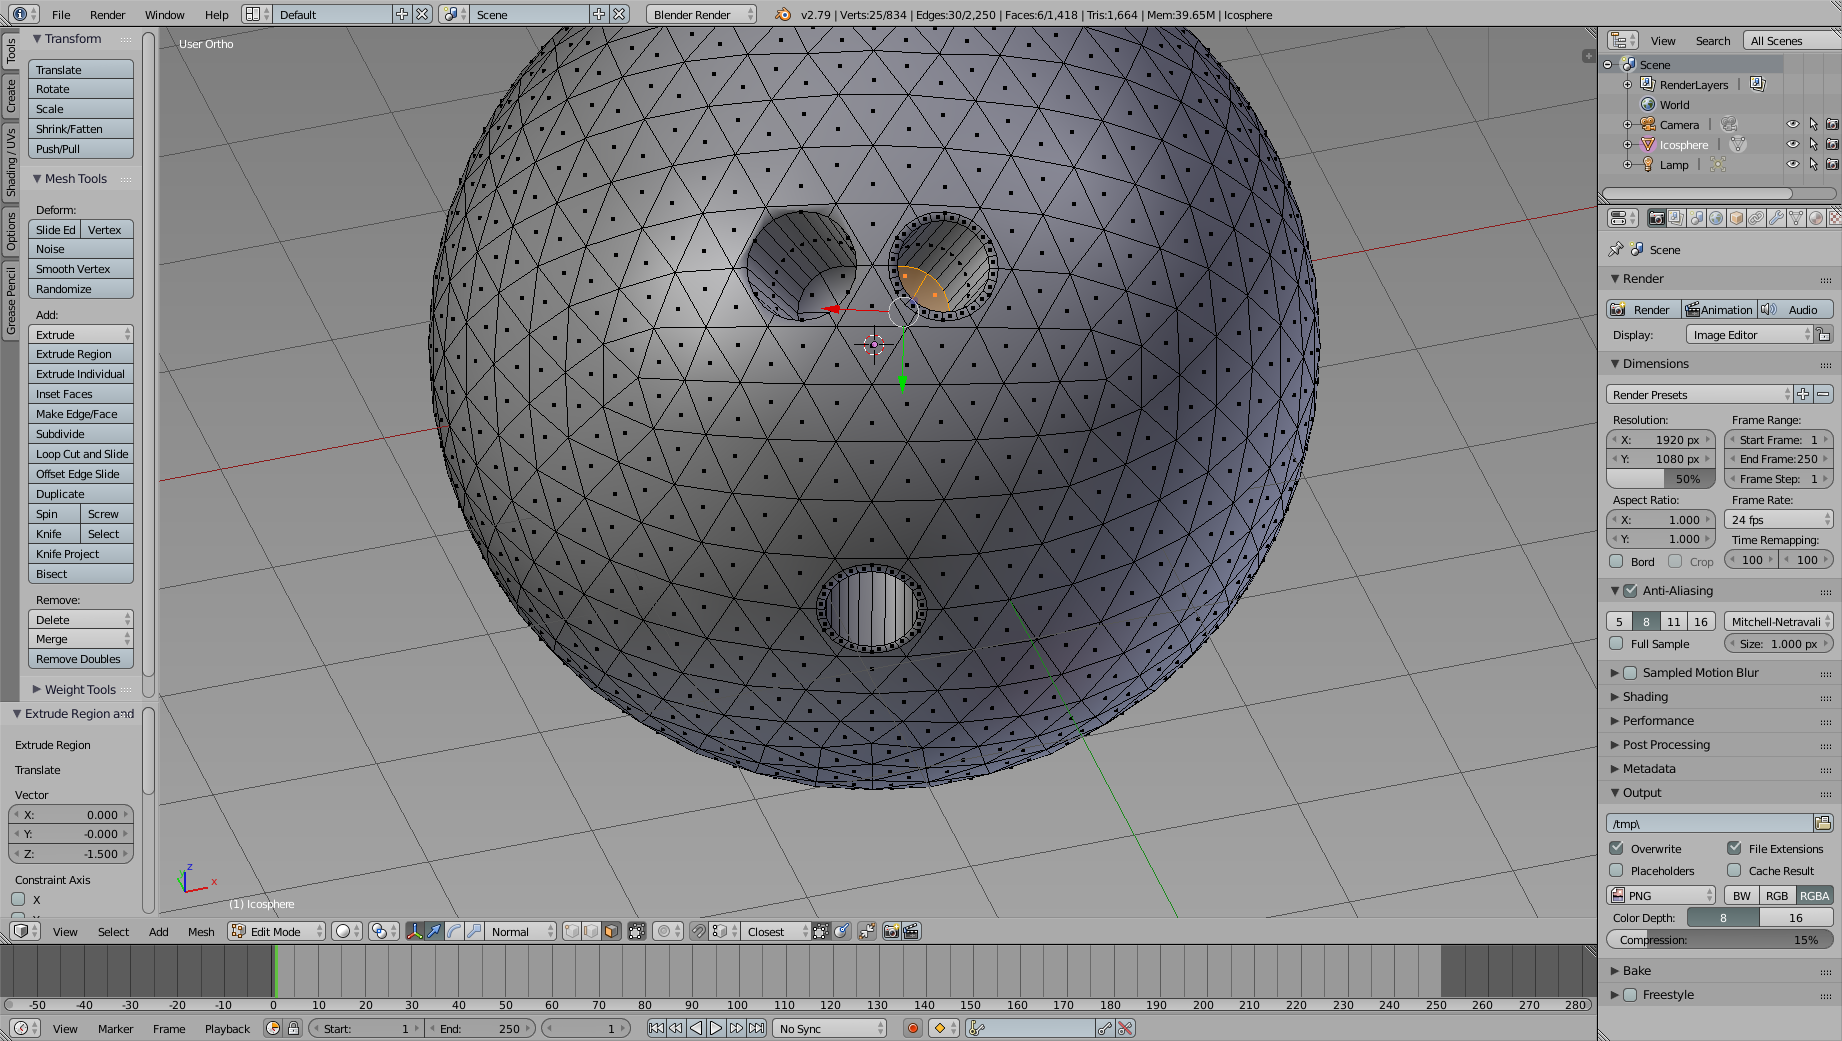Open the Window menu
This screenshot has width=1842, height=1041.
point(165,15)
